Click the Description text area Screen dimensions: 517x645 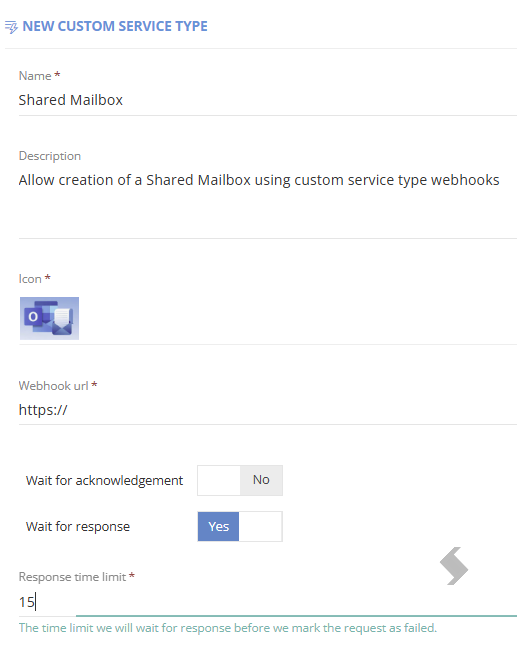(x=268, y=204)
